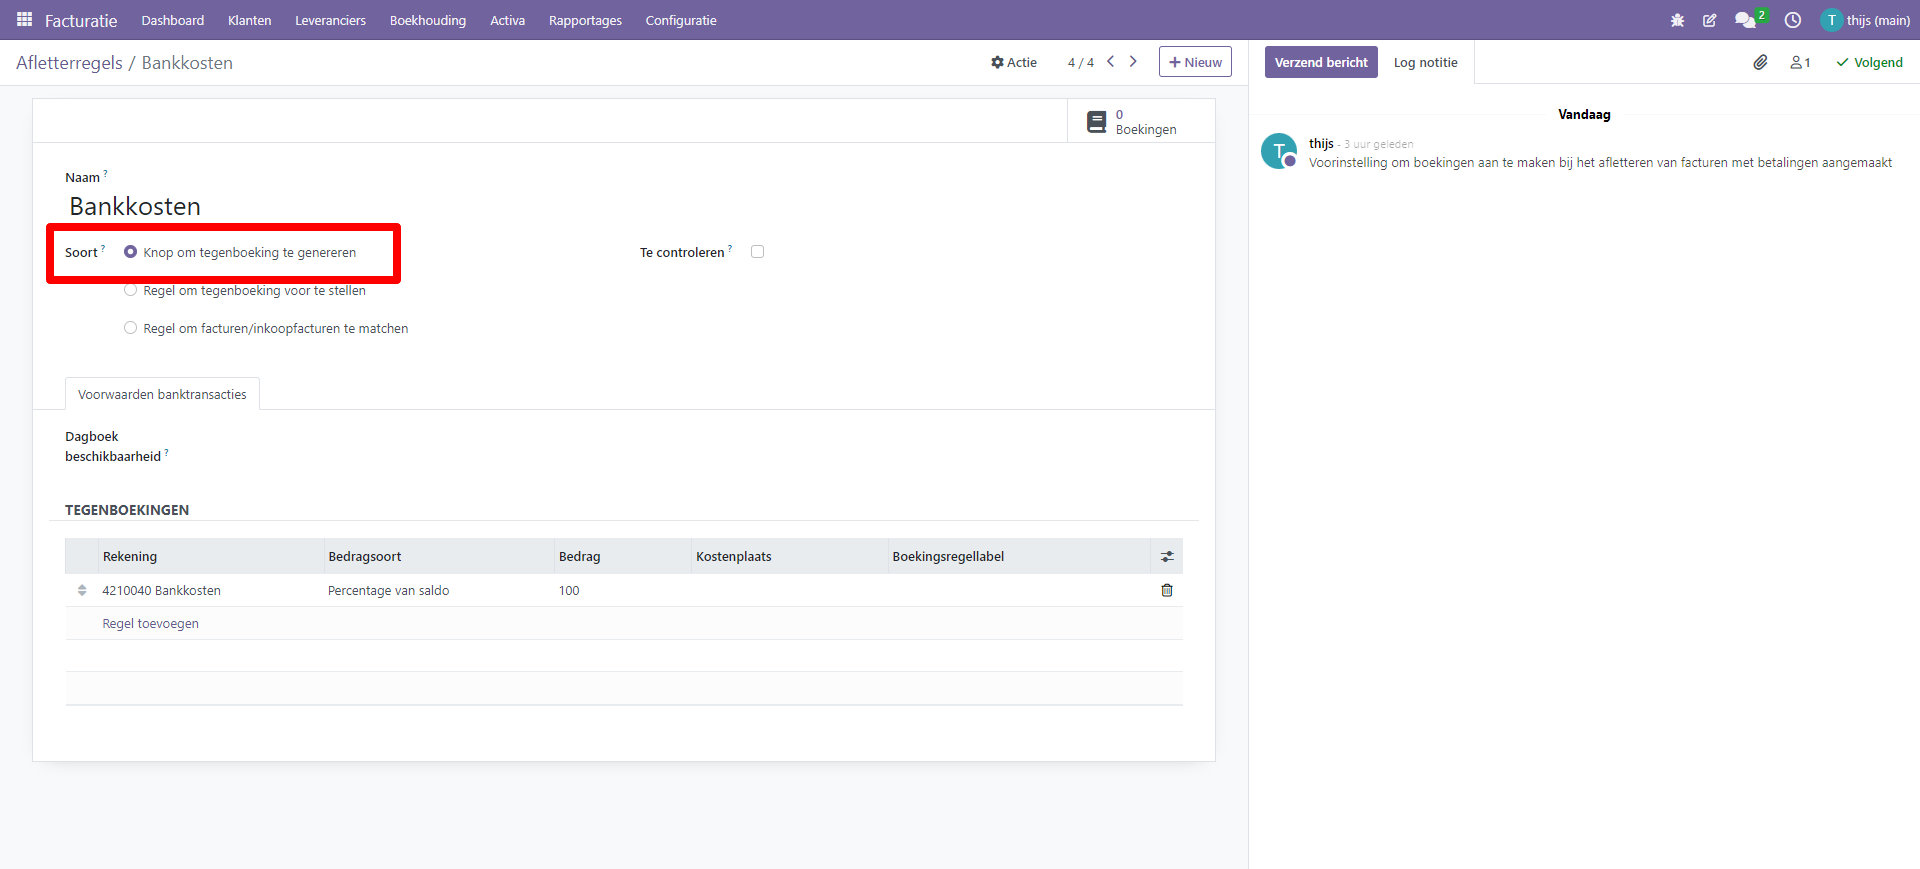Go to the next record arrow
The image size is (1920, 869).
point(1133,62)
